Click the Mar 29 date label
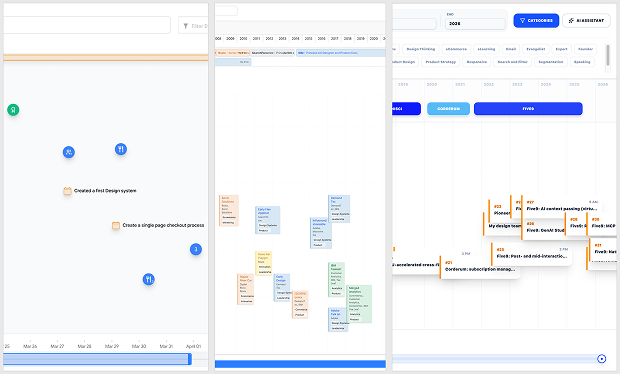Image resolution: width=620 pixels, height=374 pixels. (x=112, y=346)
